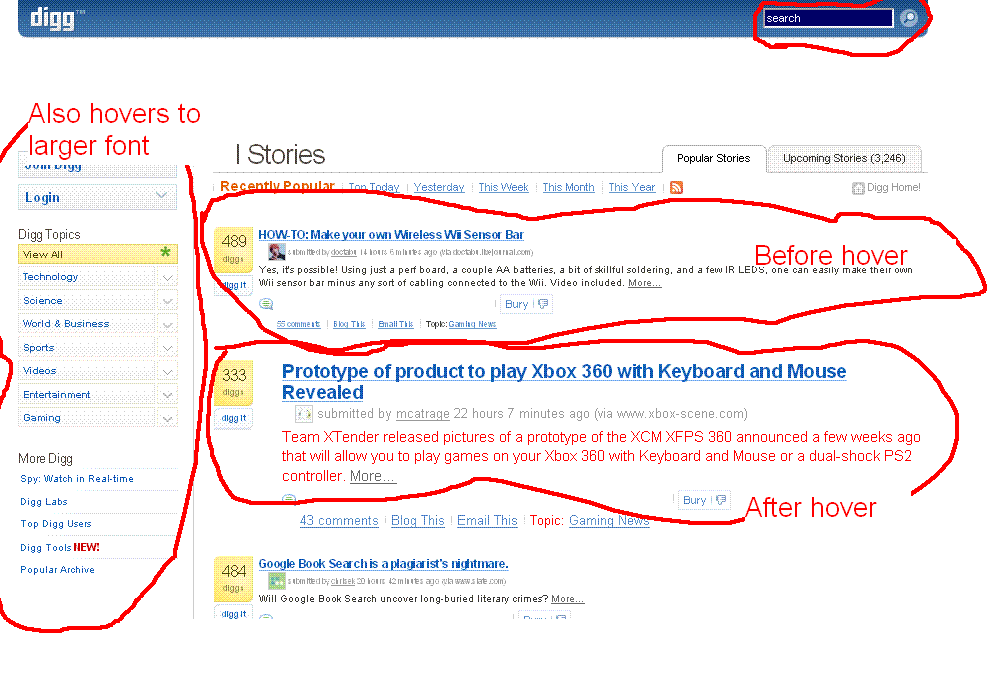Viewport: 1000px width, 673px height.
Task: Expand the Videos topic chevron
Action: [167, 372]
